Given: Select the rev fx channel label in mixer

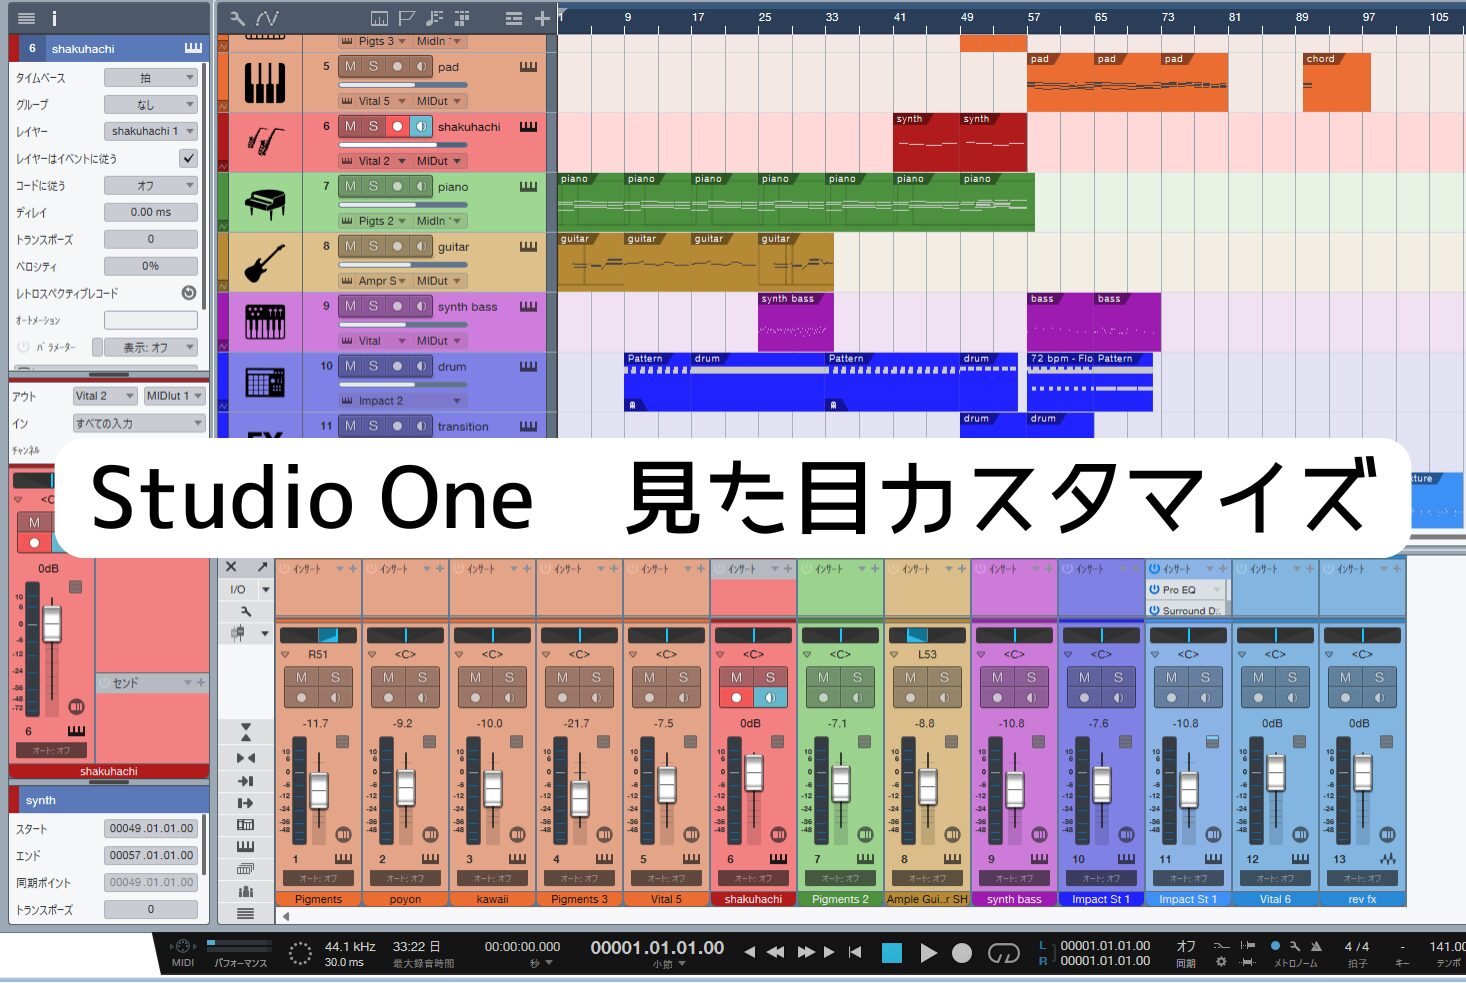Looking at the screenshot, I should coord(1362,899).
